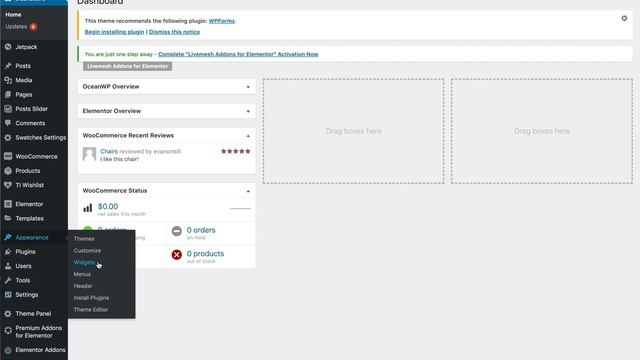Open Customize in Appearance submenu

click(87, 251)
